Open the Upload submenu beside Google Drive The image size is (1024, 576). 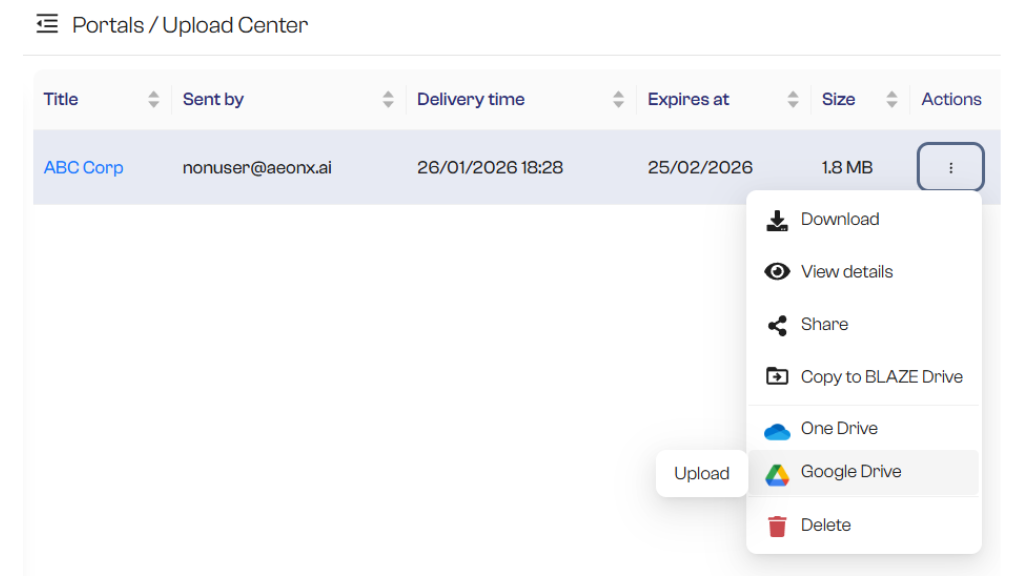[x=701, y=472]
